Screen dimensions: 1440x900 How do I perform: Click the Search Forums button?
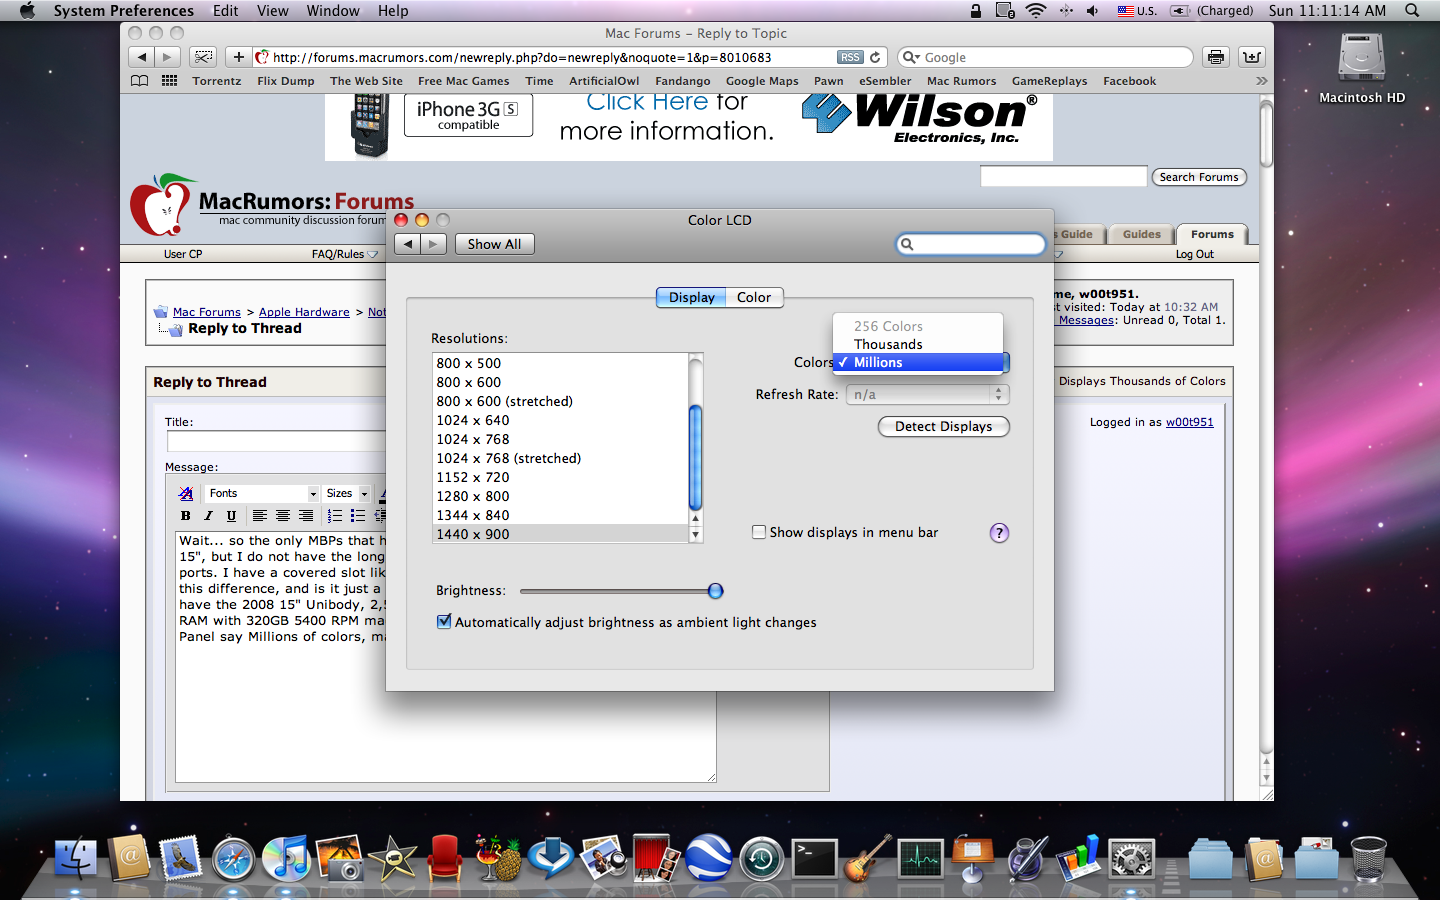pyautogui.click(x=1199, y=177)
